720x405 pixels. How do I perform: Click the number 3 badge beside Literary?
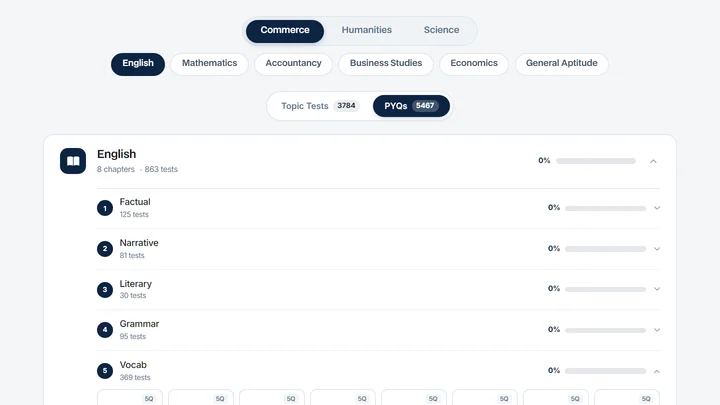point(105,290)
